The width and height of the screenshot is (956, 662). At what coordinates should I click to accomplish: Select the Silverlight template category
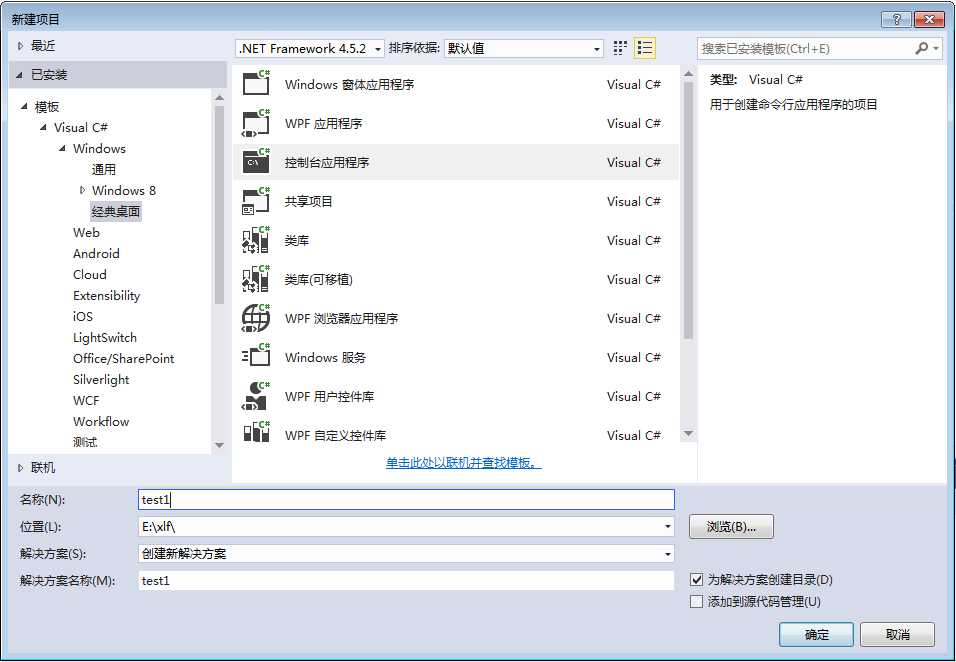coord(101,380)
